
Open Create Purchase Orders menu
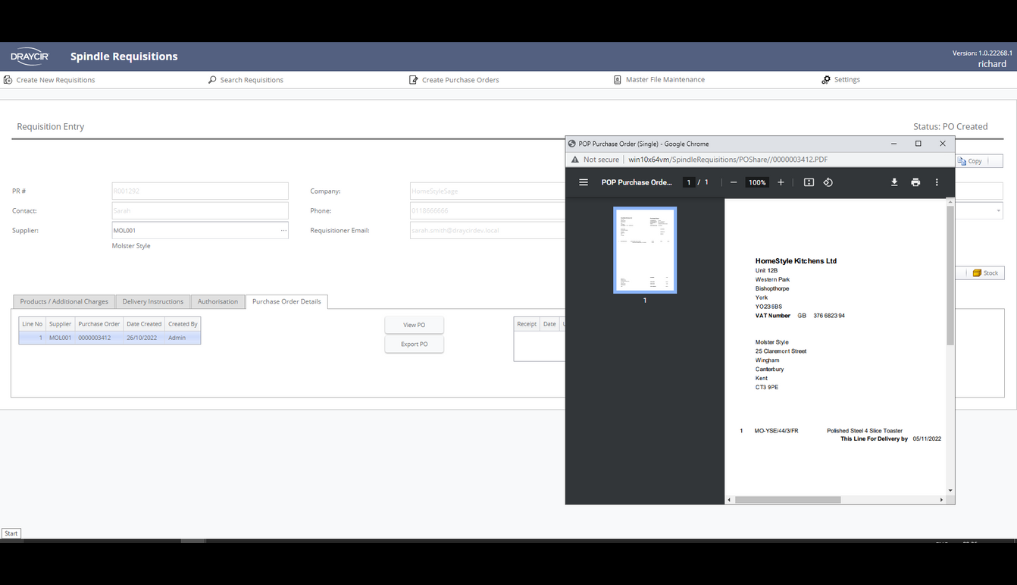(454, 80)
